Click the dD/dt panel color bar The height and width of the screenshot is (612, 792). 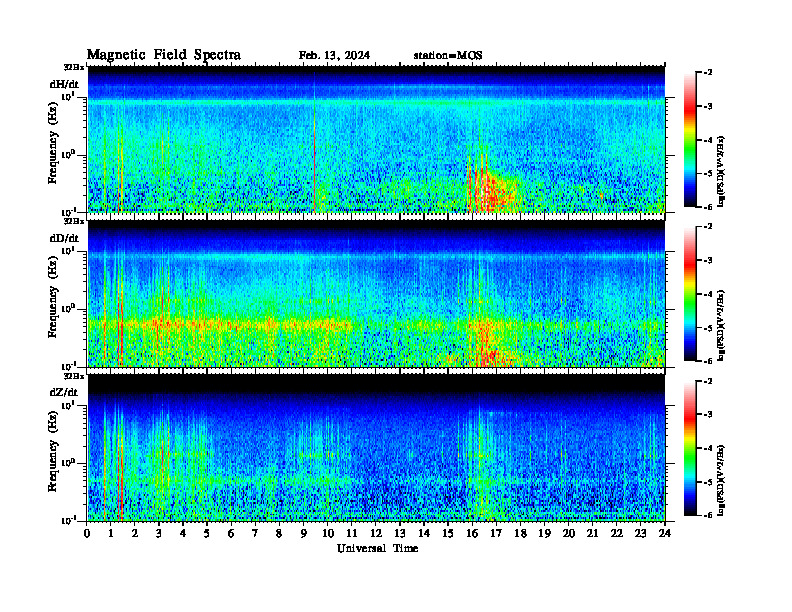tap(690, 294)
